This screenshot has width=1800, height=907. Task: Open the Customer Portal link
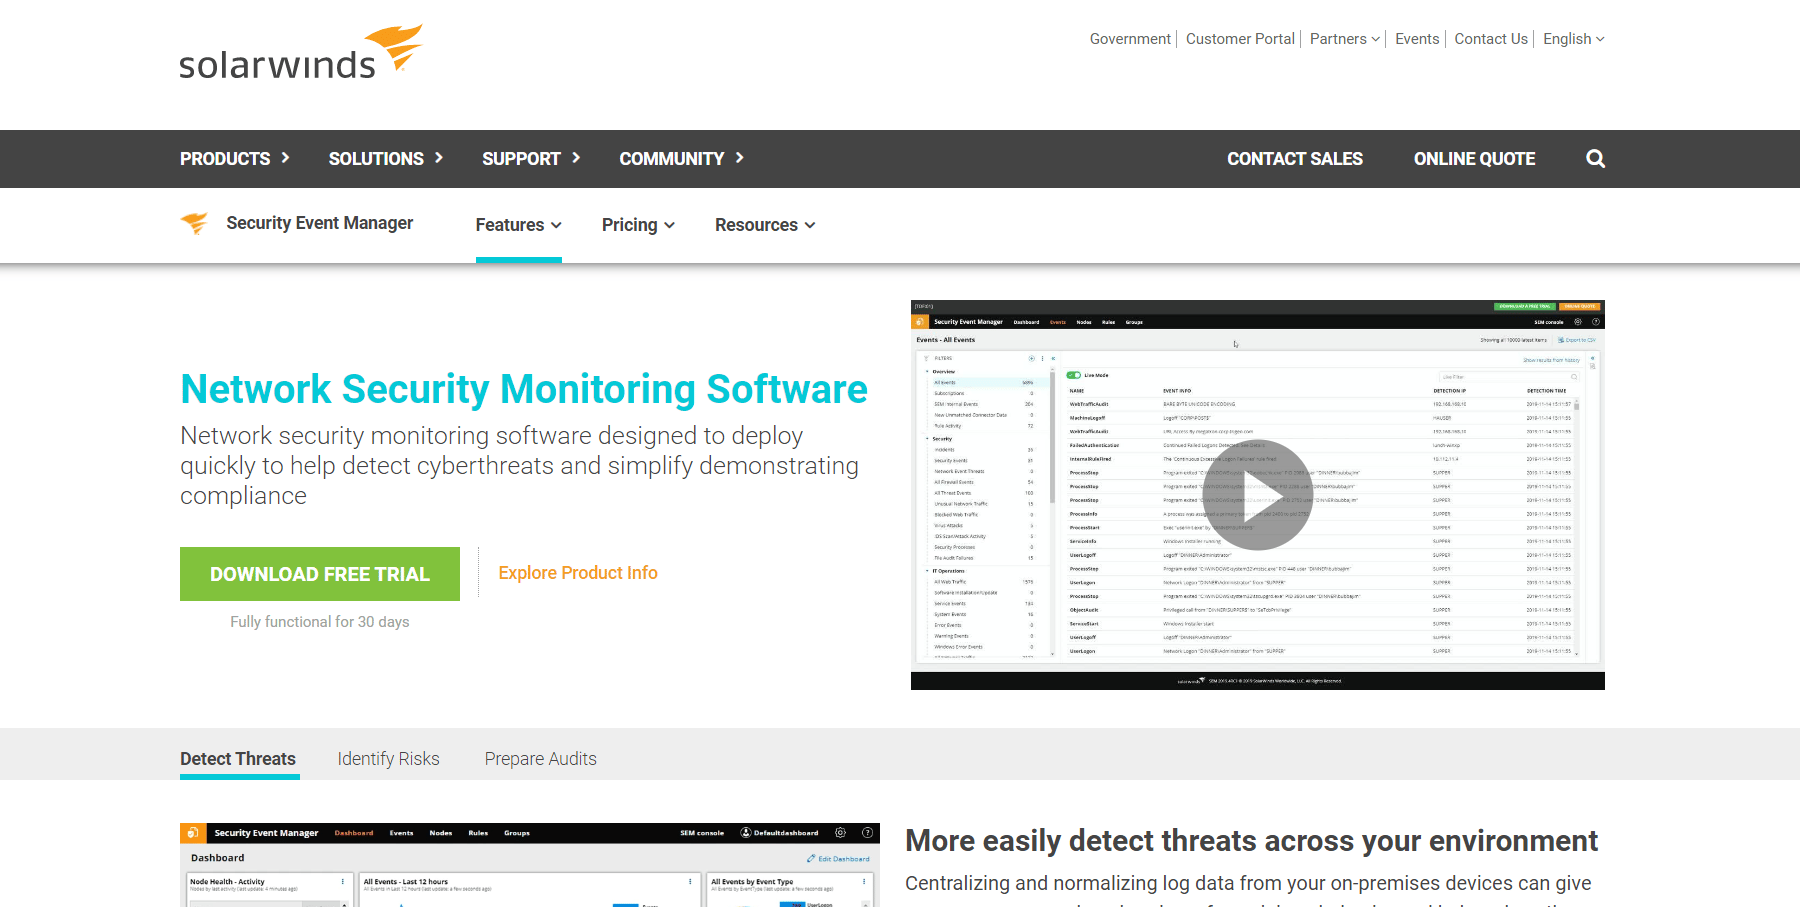pyautogui.click(x=1240, y=39)
